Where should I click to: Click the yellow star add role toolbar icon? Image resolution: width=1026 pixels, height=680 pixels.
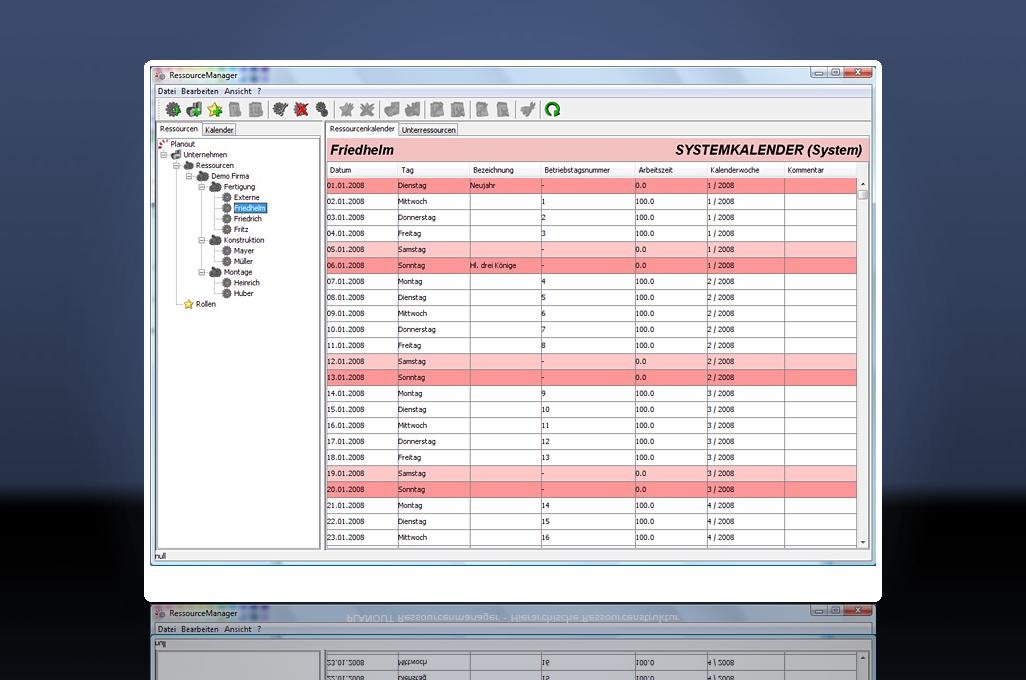pos(215,109)
